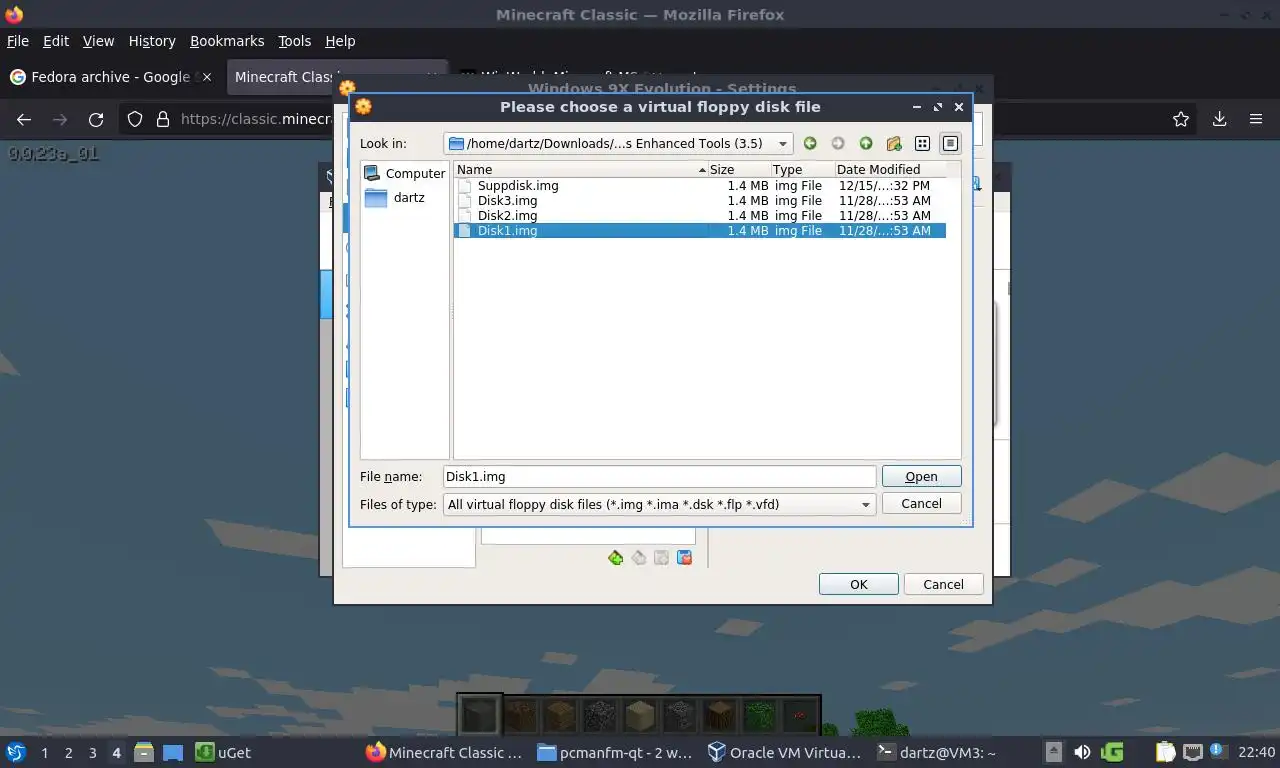Click Open to load Disk1.img
The width and height of the screenshot is (1280, 768).
[x=921, y=477]
